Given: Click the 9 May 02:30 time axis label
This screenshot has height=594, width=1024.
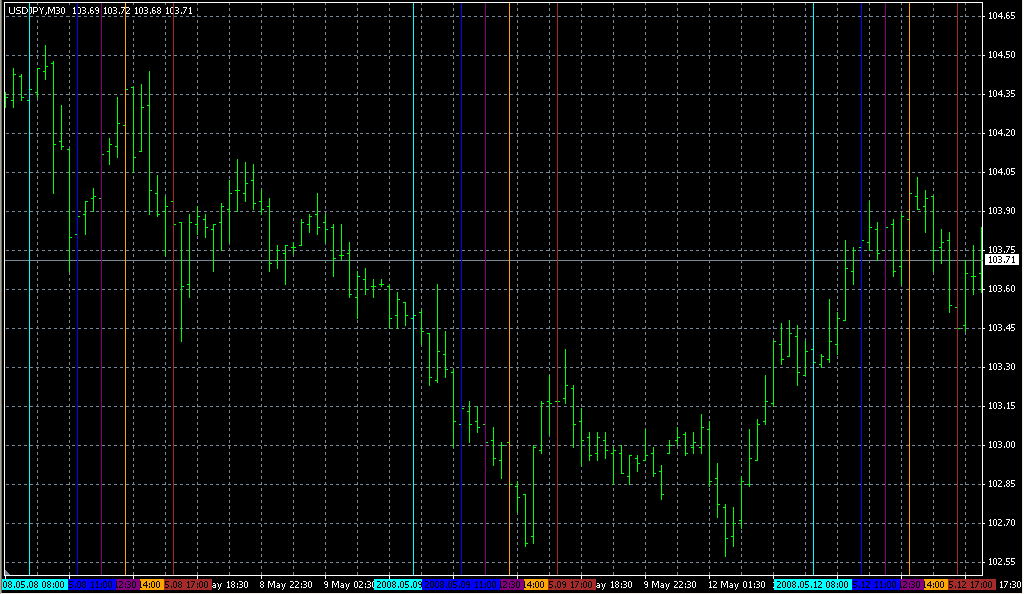Looking at the screenshot, I should 349,585.
